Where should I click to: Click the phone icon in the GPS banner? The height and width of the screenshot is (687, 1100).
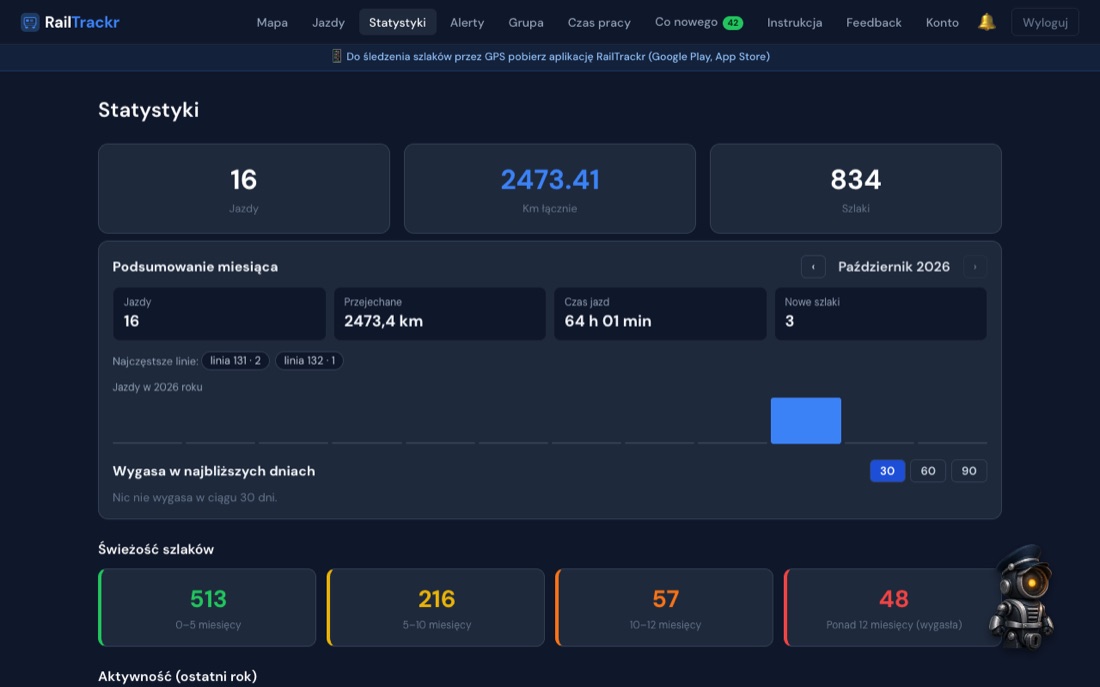[337, 56]
